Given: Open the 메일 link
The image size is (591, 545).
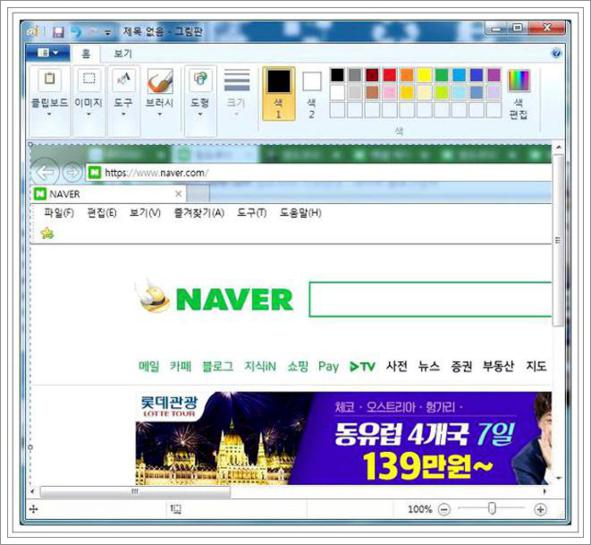Looking at the screenshot, I should 149,366.
